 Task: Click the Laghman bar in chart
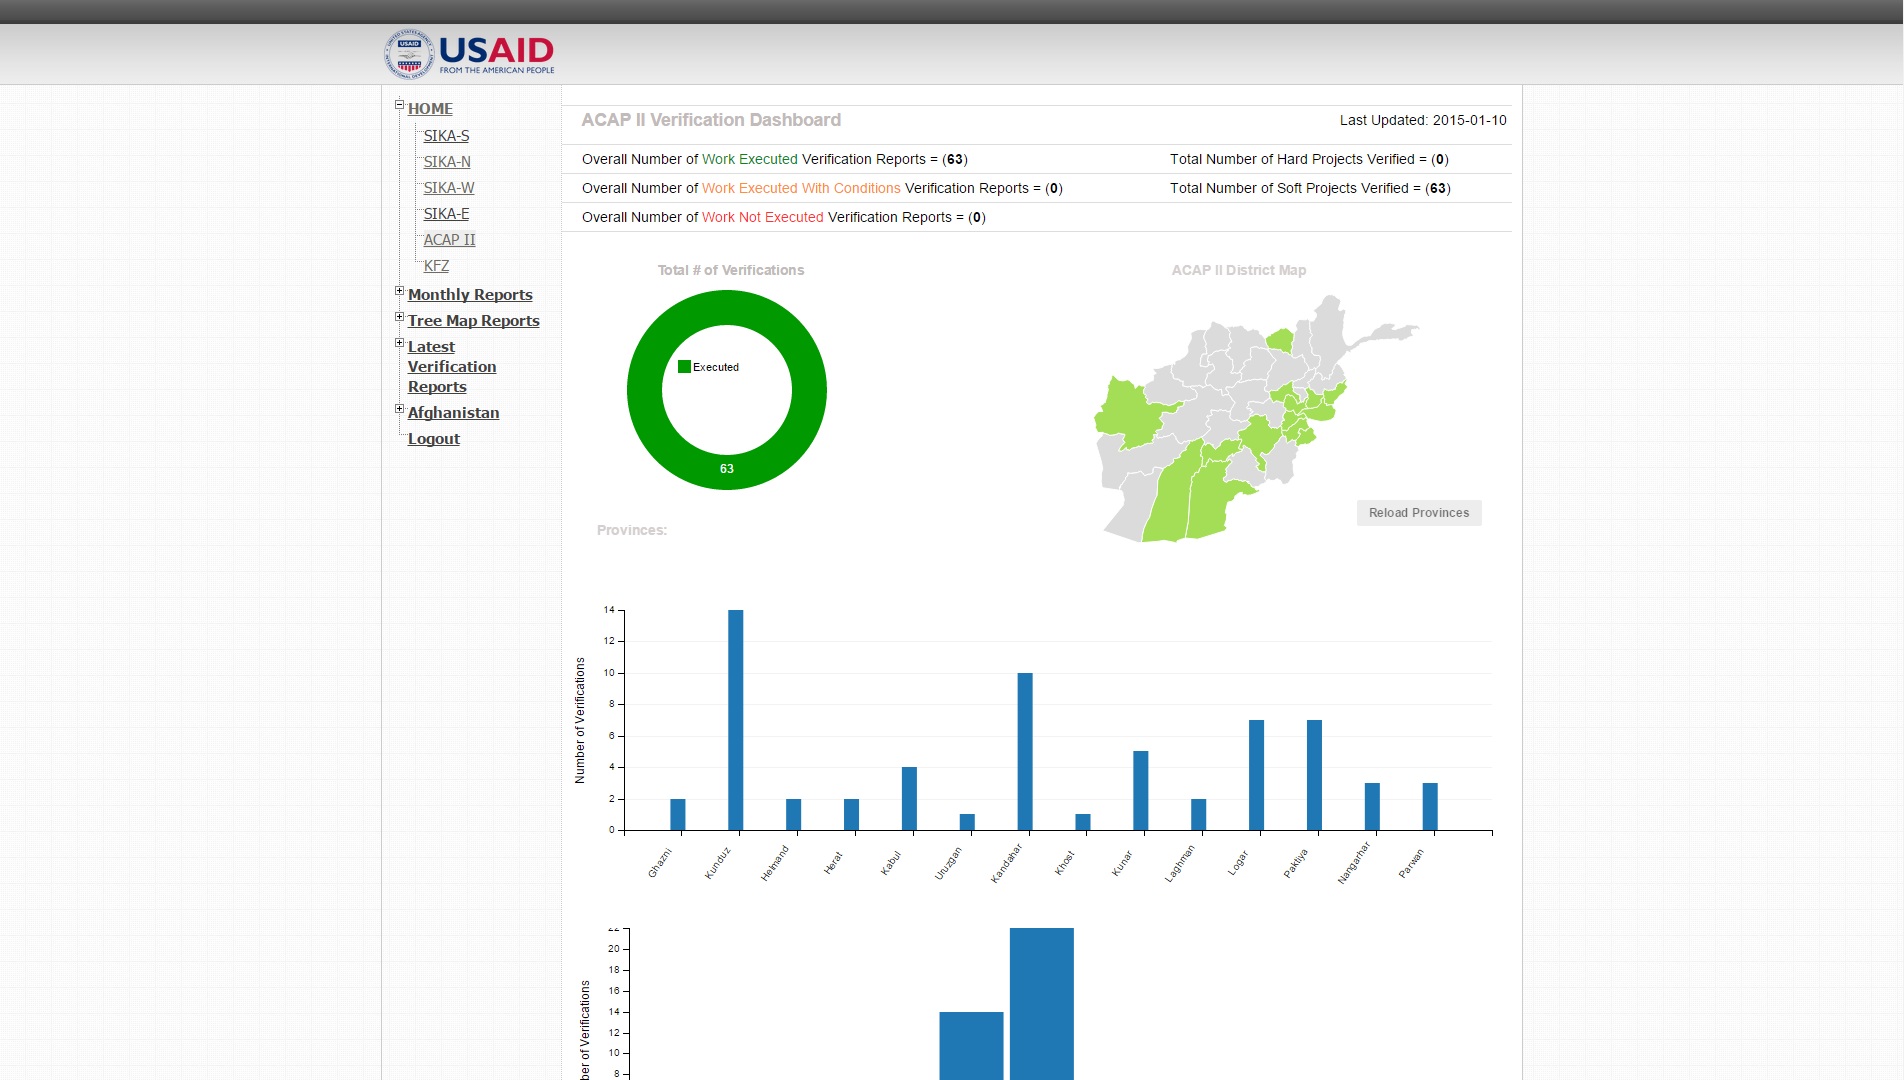[x=1198, y=814]
